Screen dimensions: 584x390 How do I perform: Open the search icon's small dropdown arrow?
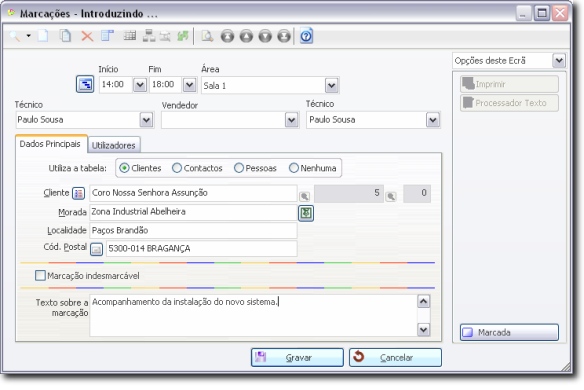(28, 36)
